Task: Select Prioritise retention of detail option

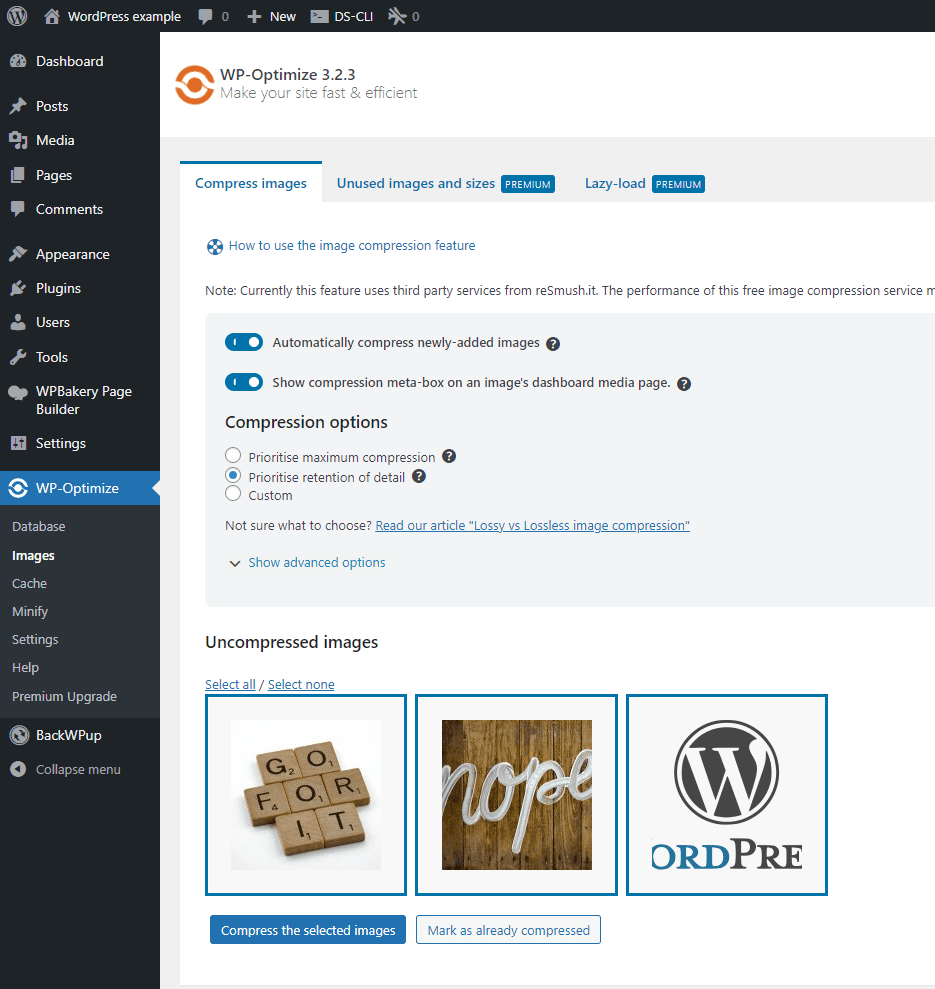Action: (x=233, y=475)
